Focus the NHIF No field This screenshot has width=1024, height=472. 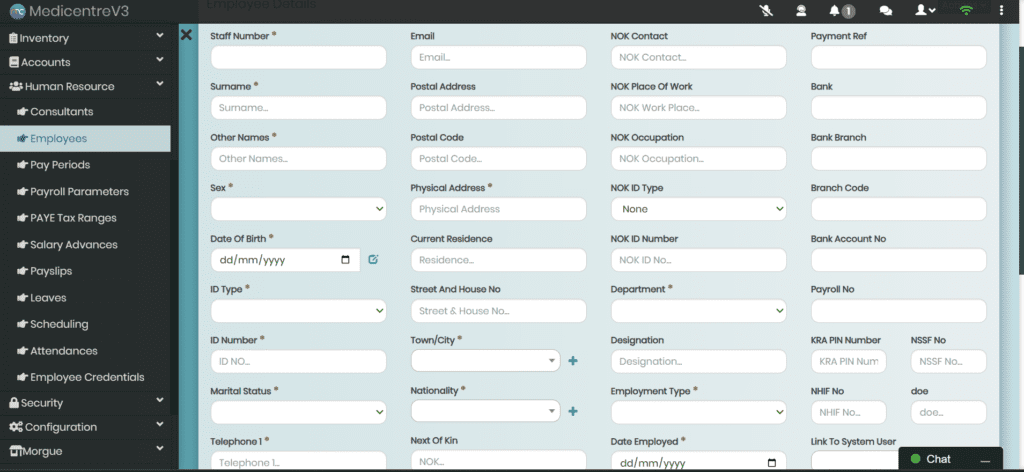point(849,412)
